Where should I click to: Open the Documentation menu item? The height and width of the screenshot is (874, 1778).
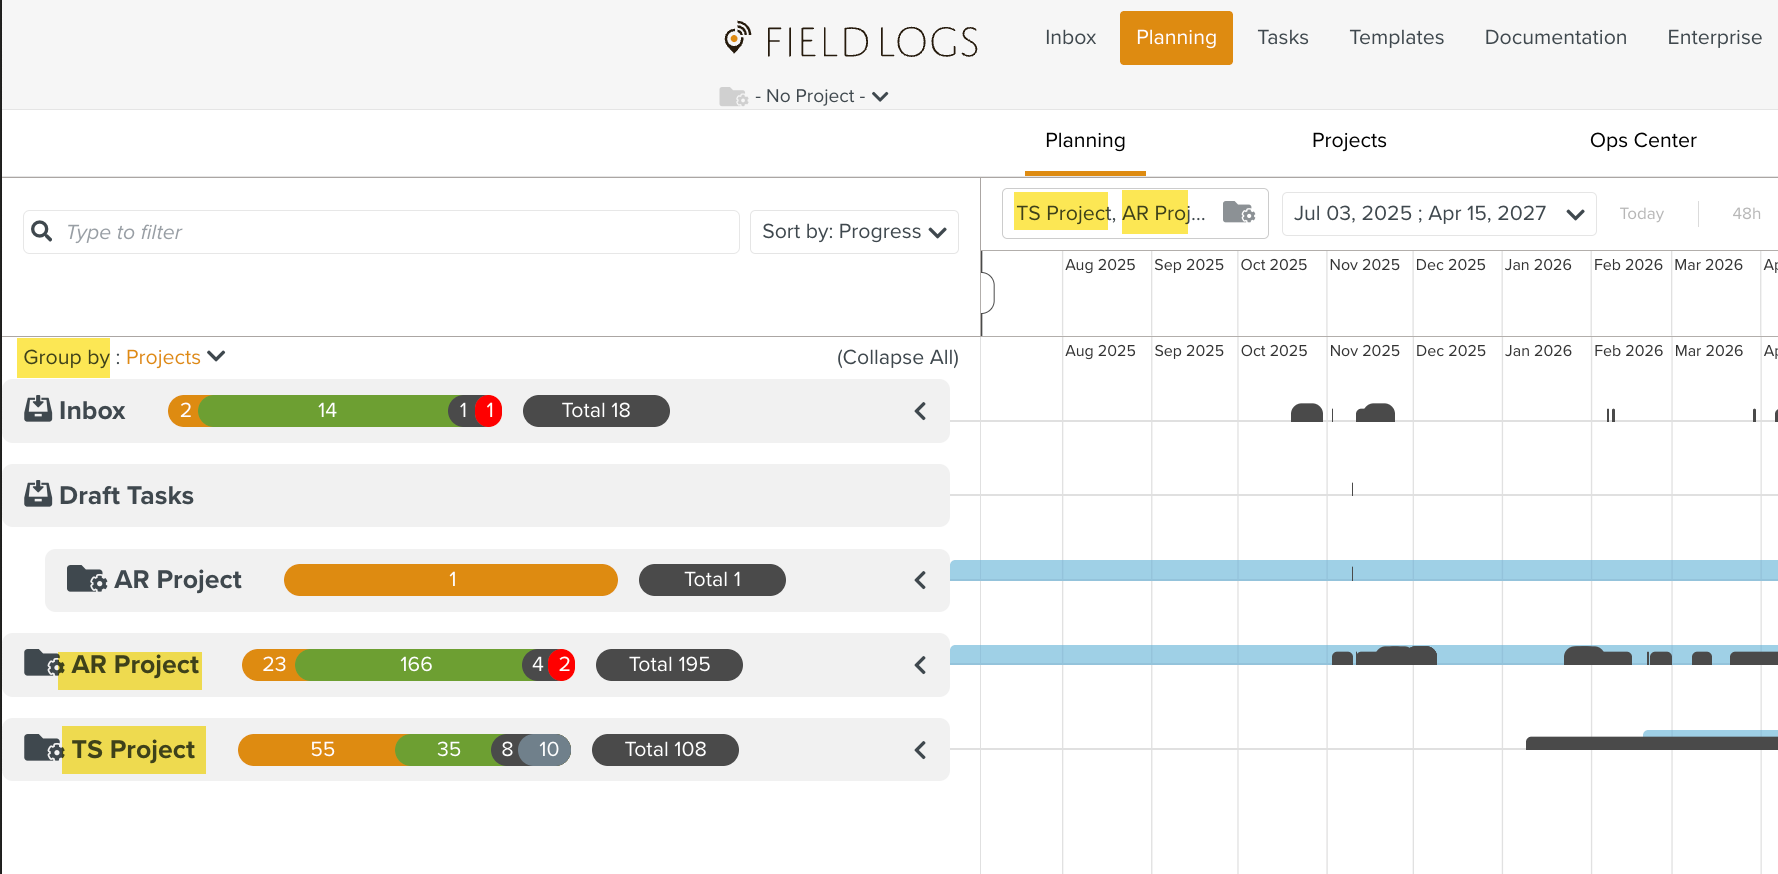click(x=1556, y=38)
